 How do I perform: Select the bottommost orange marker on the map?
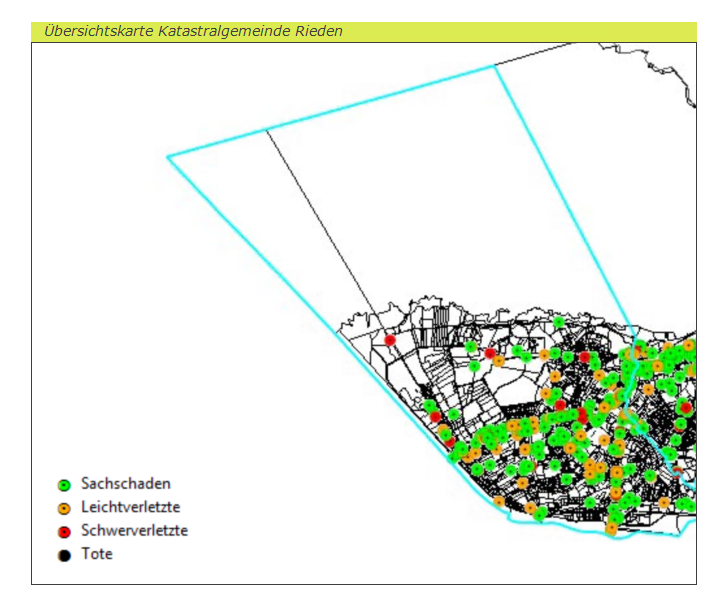point(611,528)
